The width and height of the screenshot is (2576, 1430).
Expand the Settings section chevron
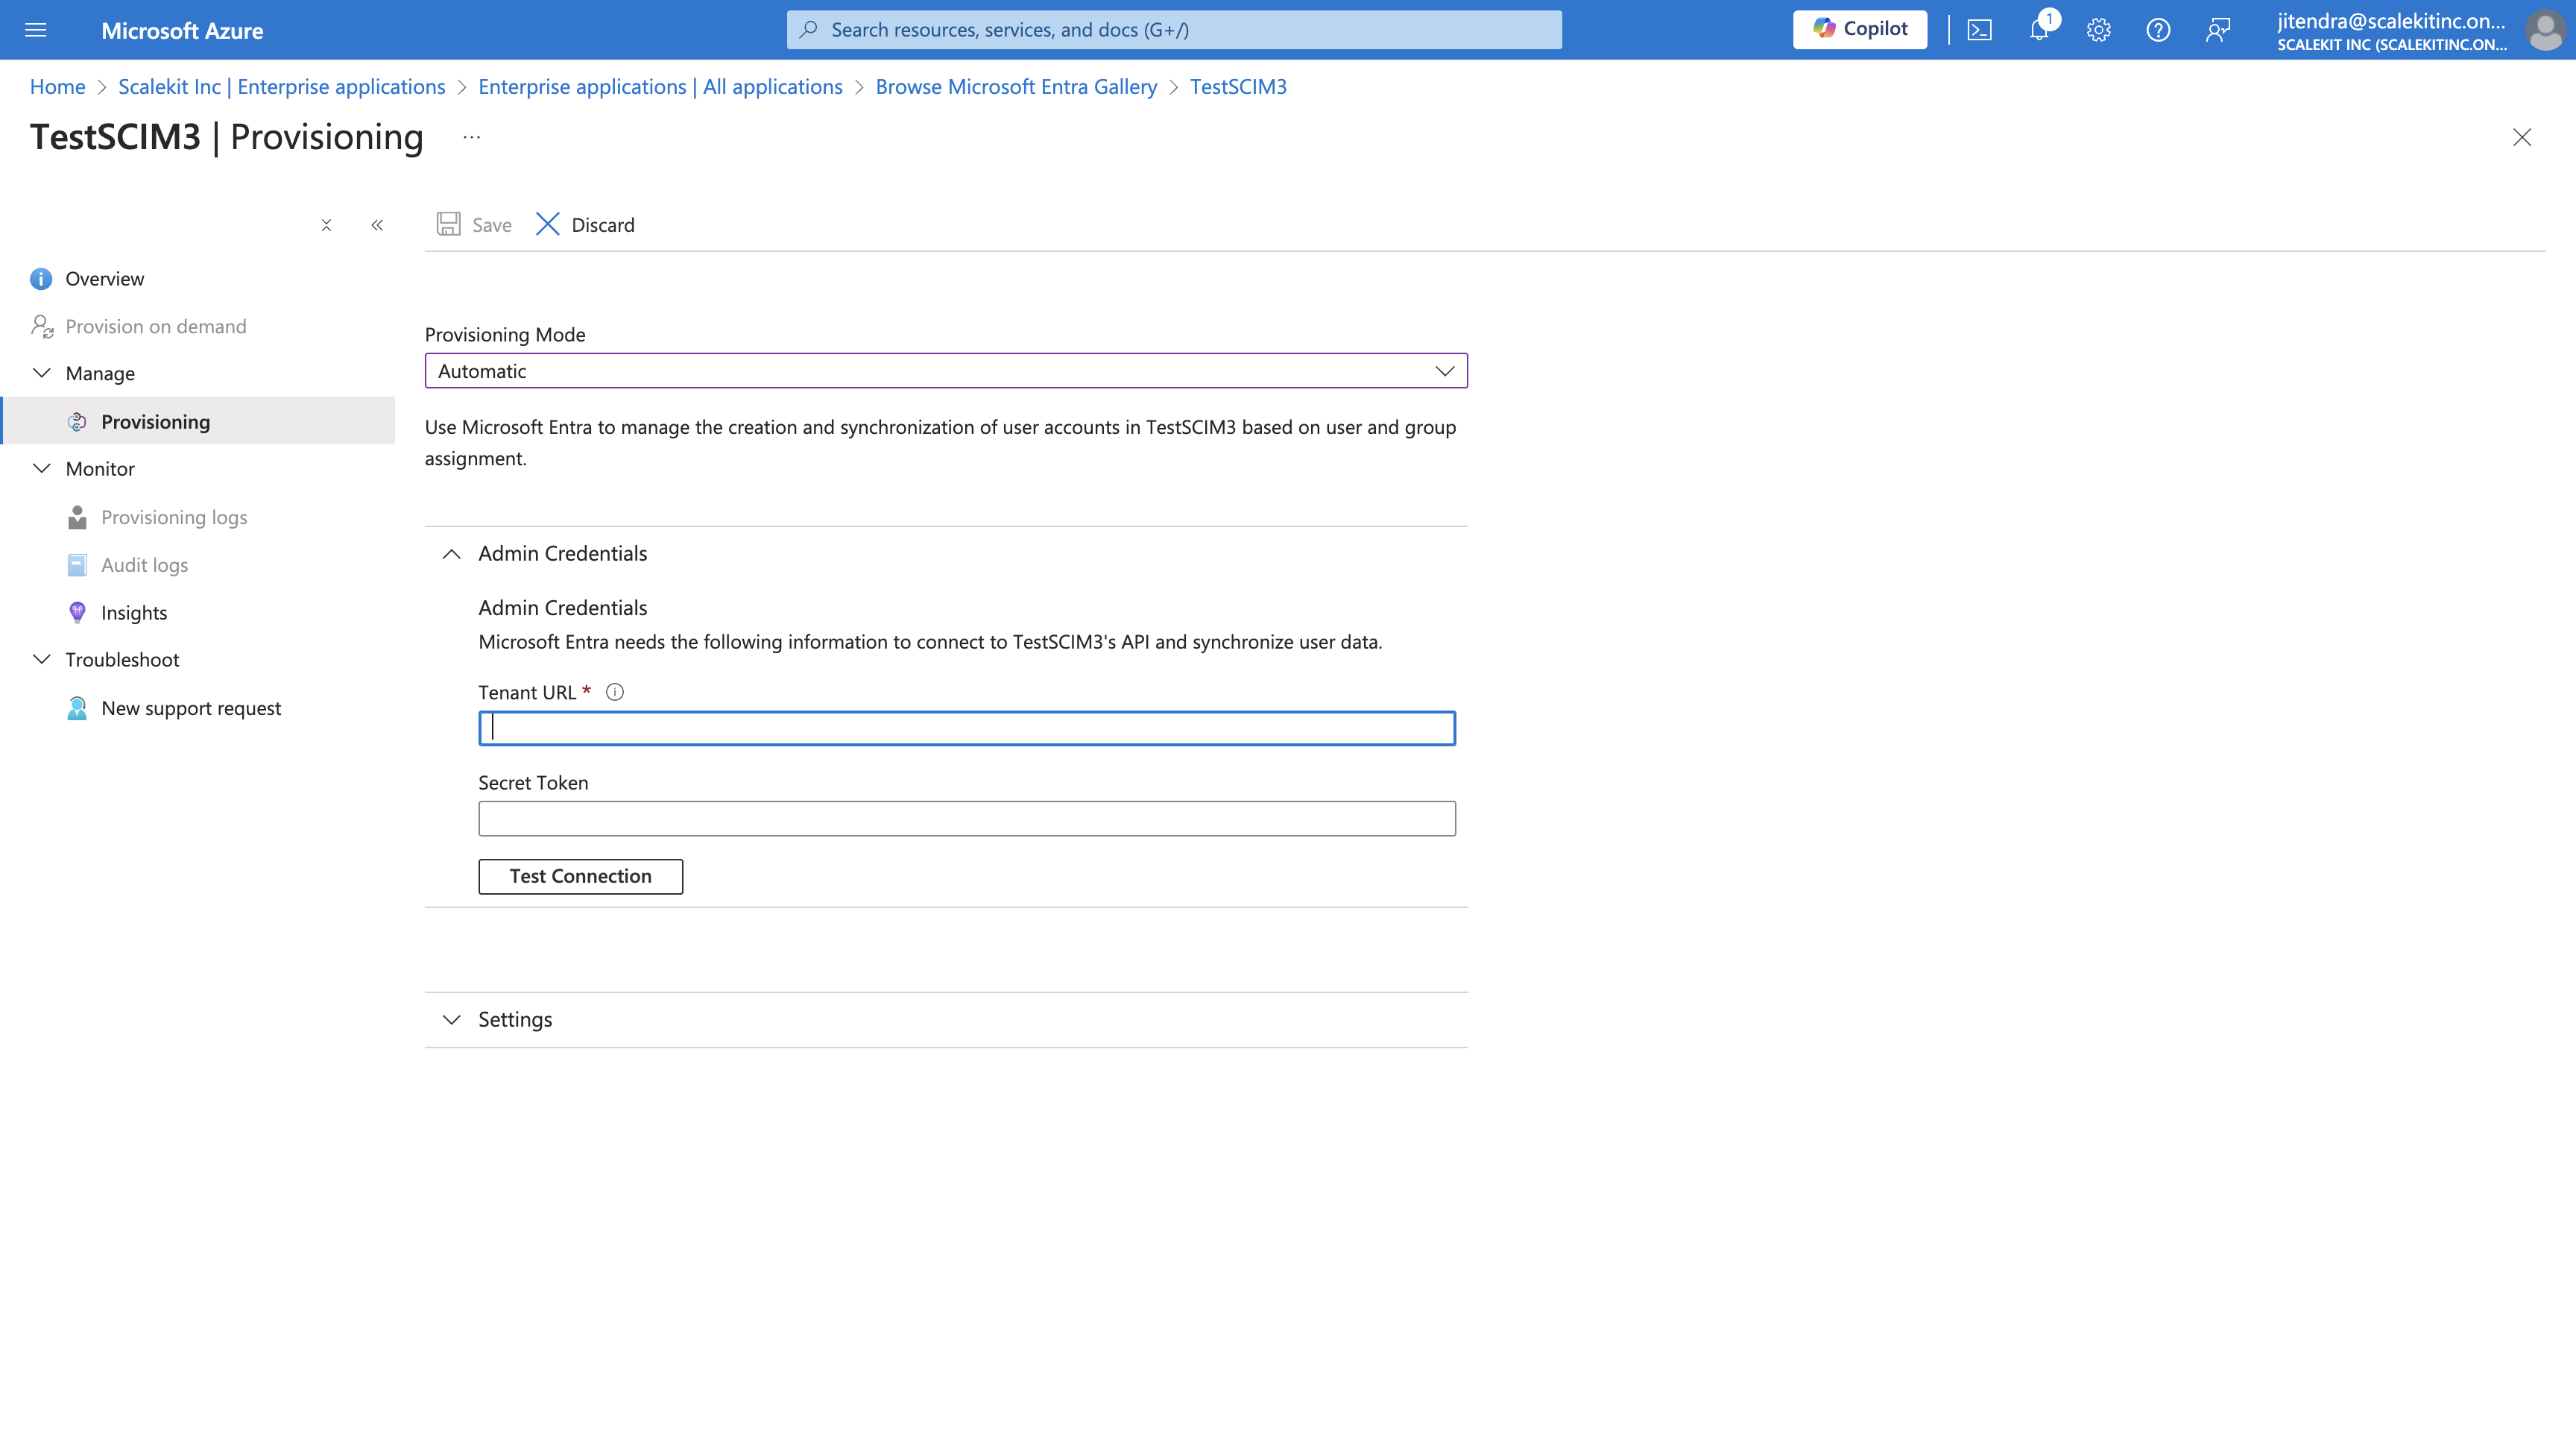(451, 1019)
